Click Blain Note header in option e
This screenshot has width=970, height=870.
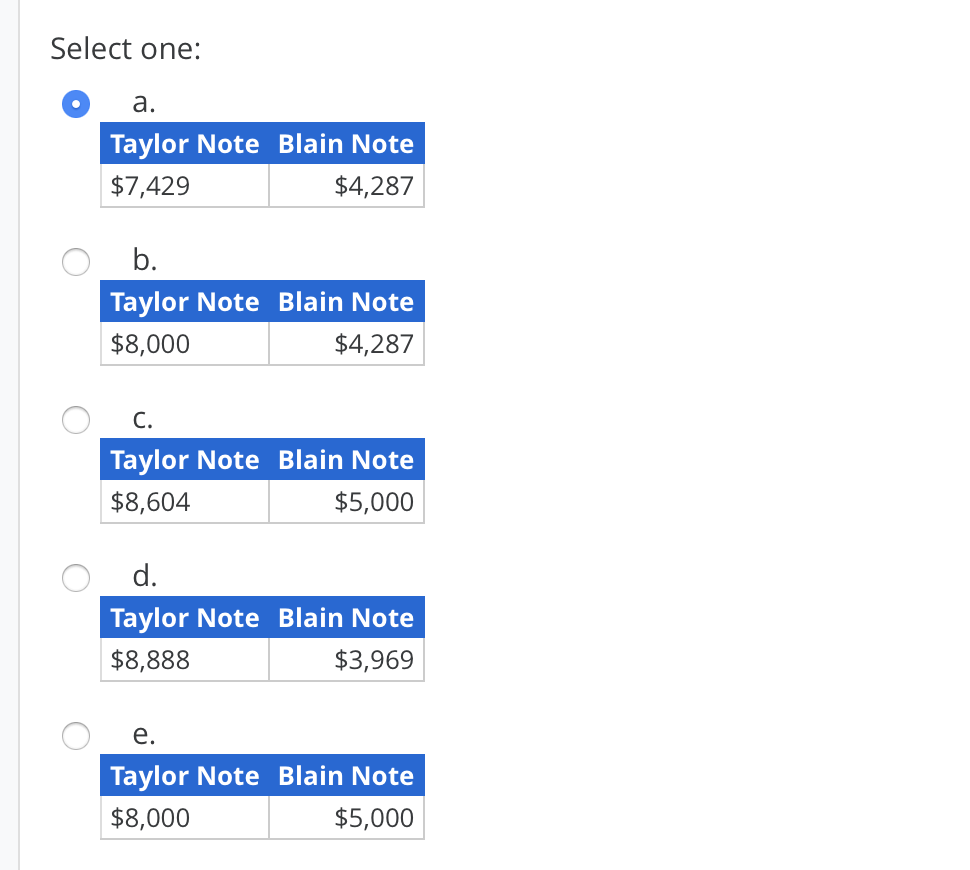[x=346, y=776]
